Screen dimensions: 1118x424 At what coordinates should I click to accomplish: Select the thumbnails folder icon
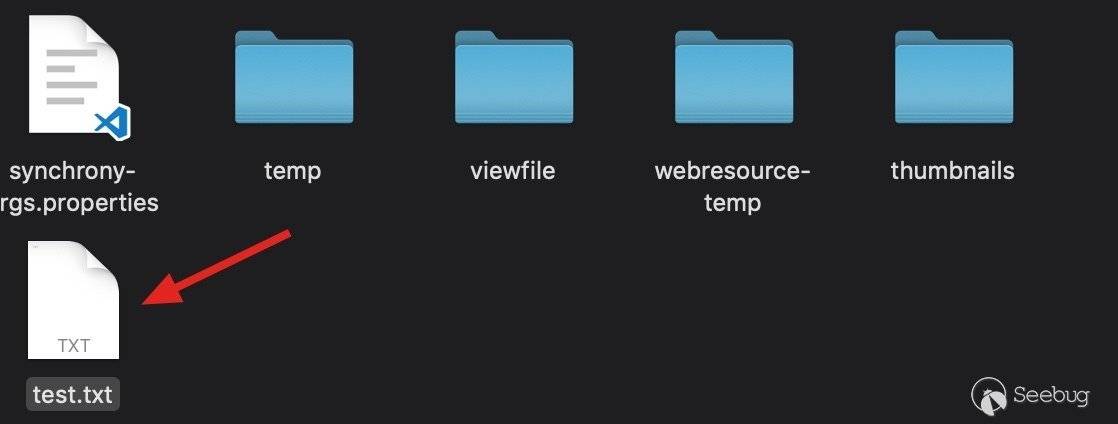[x=953, y=77]
